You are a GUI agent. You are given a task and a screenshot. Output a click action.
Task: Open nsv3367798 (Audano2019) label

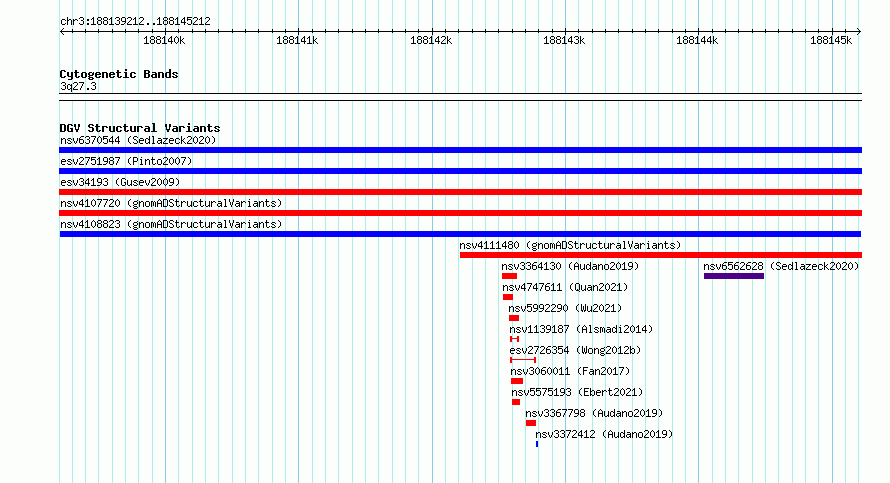[594, 413]
